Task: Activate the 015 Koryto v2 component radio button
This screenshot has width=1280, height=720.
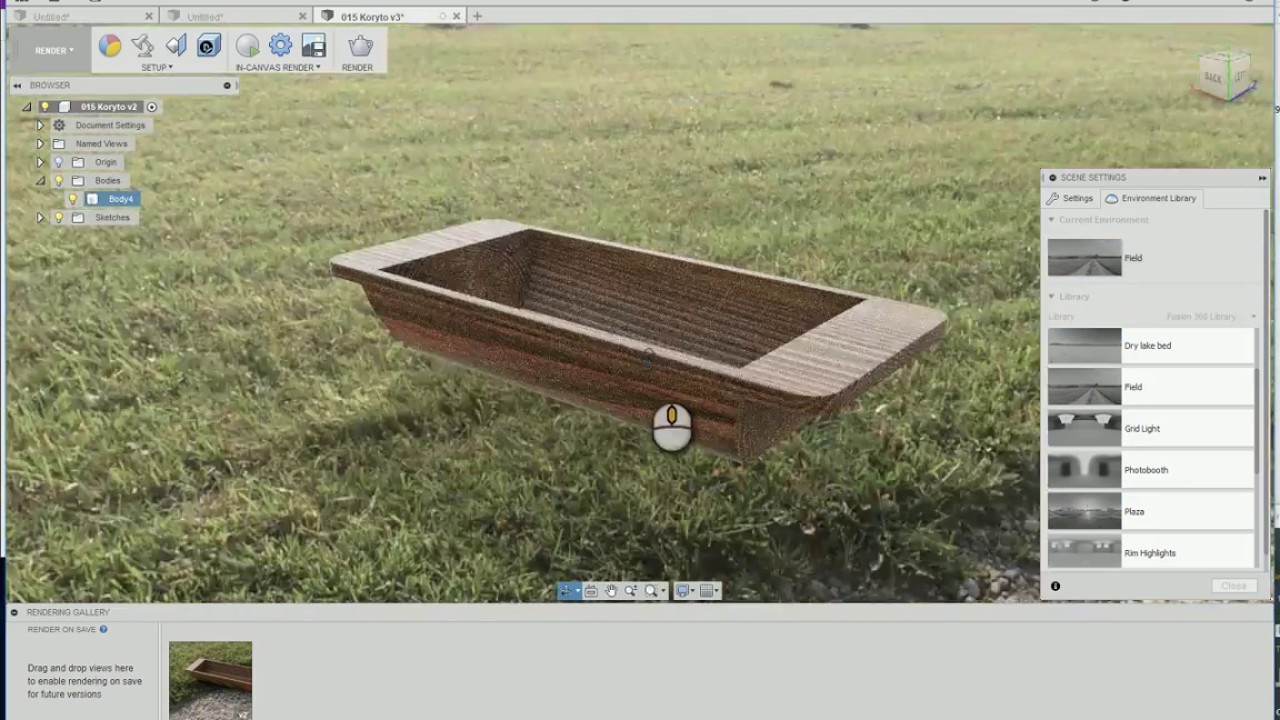Action: (152, 107)
